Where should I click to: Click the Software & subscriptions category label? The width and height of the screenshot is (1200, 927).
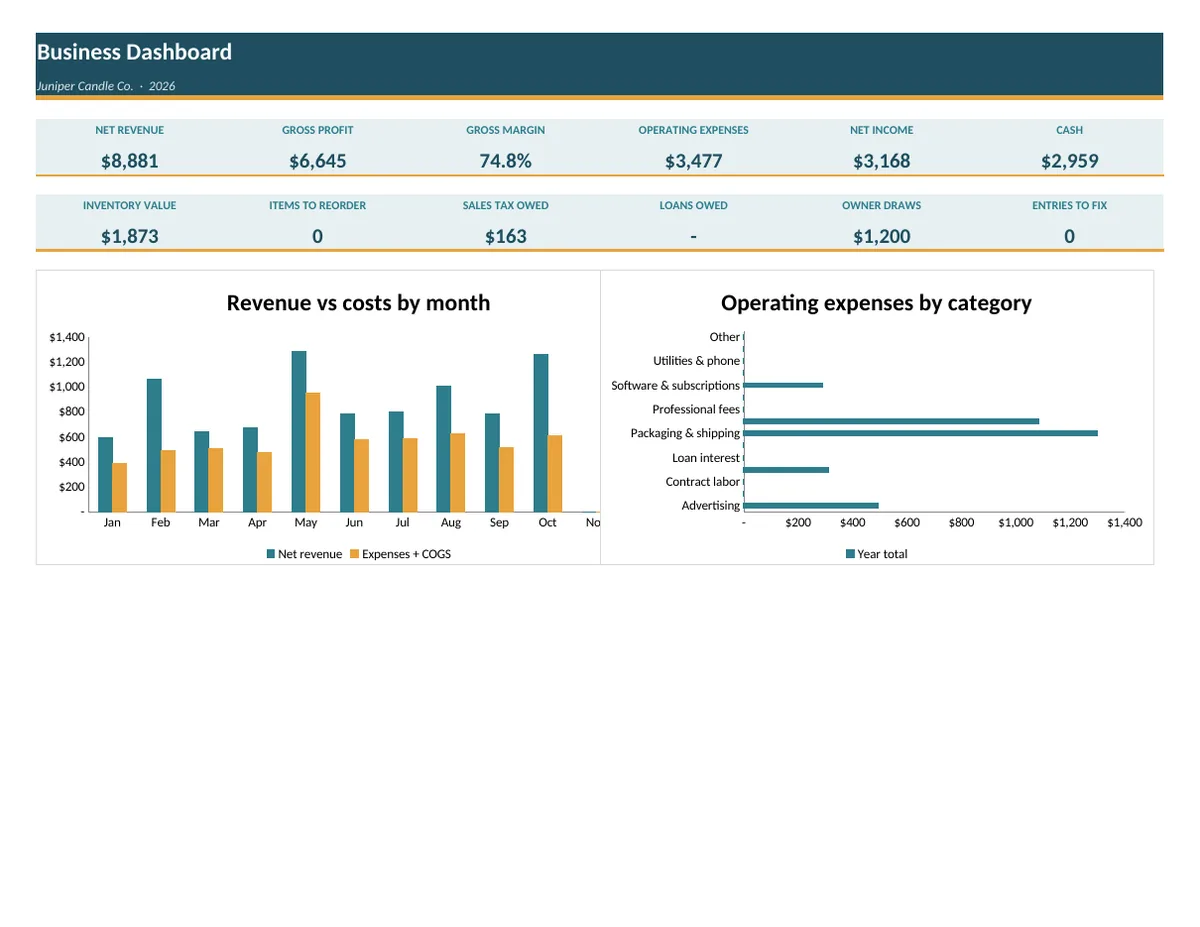676,385
